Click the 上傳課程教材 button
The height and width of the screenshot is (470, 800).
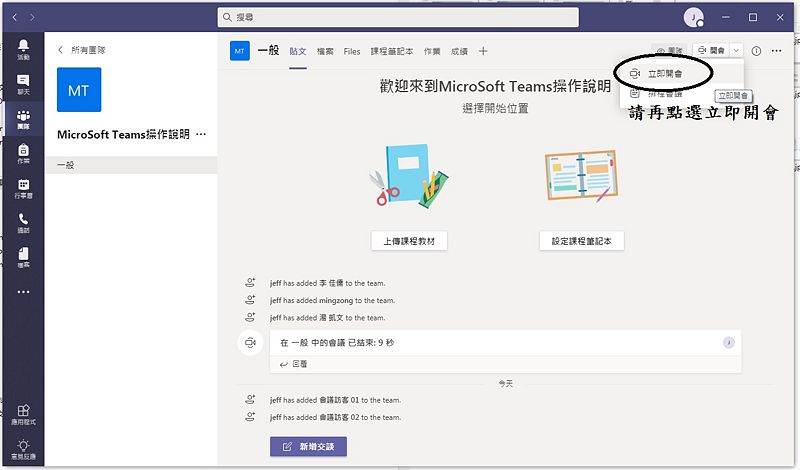pos(409,241)
